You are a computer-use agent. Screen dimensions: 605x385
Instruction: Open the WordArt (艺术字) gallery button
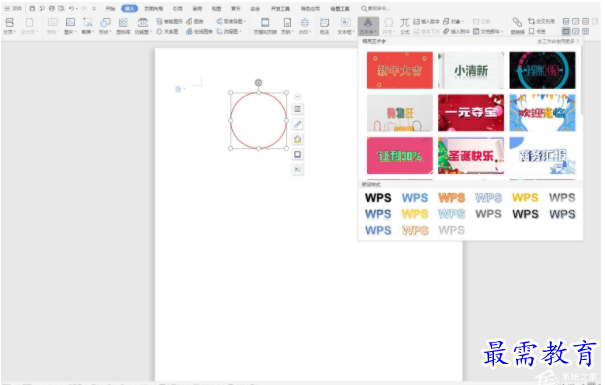(368, 26)
